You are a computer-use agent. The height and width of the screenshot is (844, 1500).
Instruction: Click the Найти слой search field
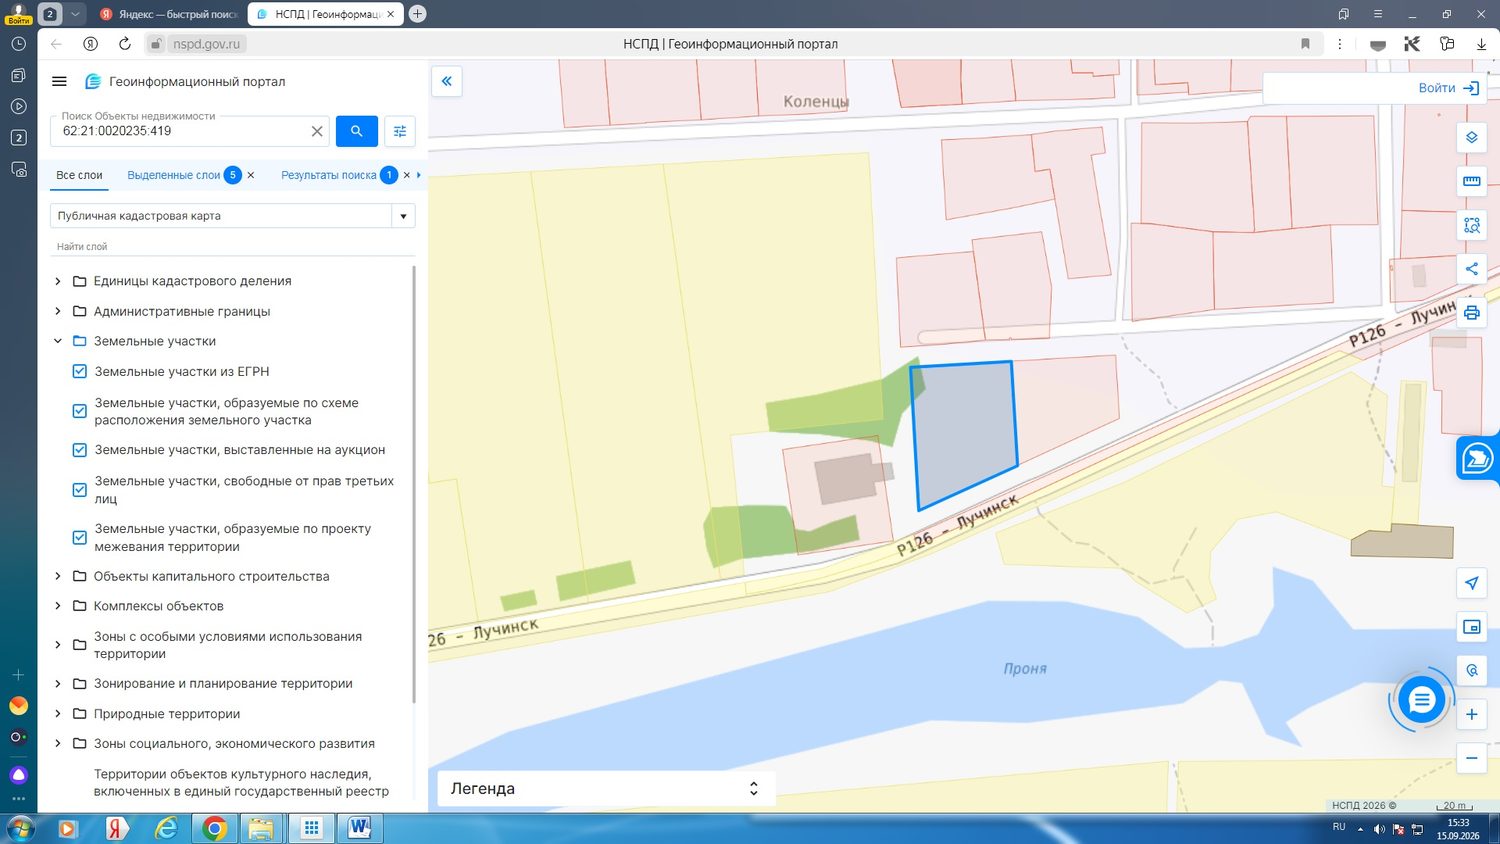point(232,246)
